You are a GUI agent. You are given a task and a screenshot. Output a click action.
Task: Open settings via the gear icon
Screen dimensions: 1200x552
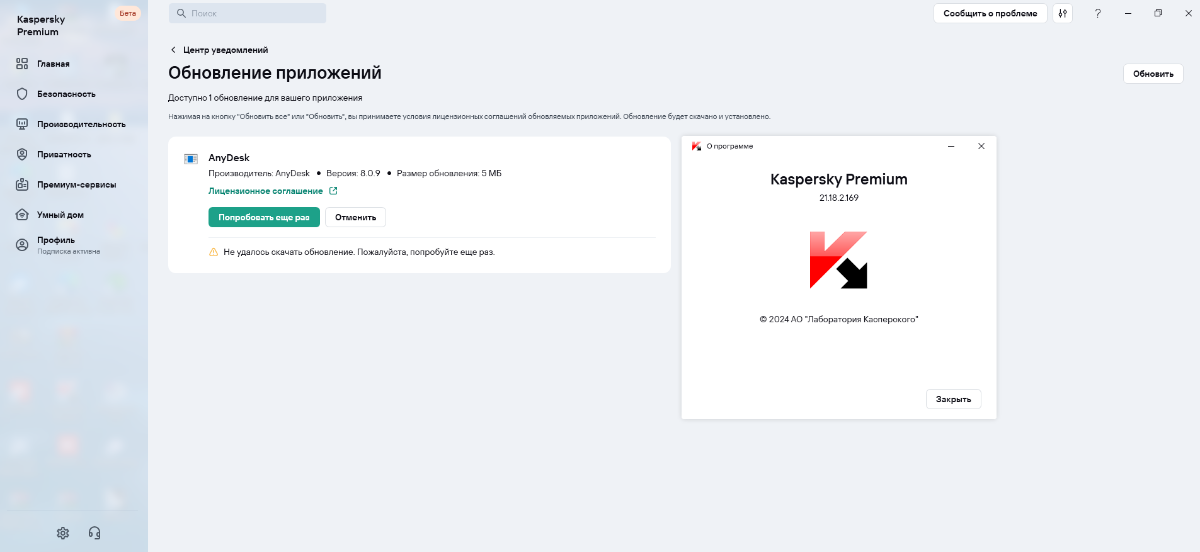coord(63,533)
